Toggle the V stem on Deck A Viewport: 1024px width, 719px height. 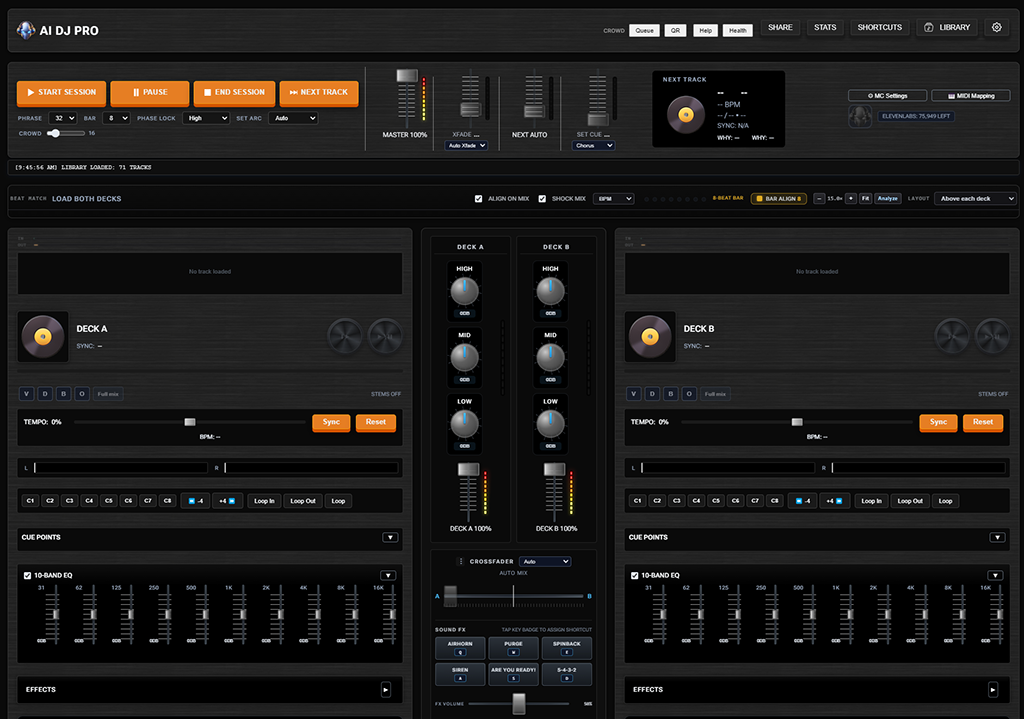coord(26,394)
